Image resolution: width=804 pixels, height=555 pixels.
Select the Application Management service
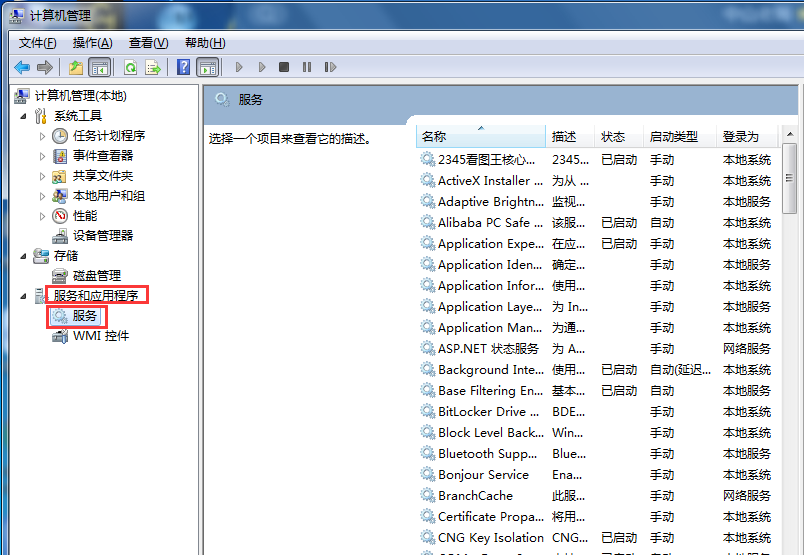597,328
